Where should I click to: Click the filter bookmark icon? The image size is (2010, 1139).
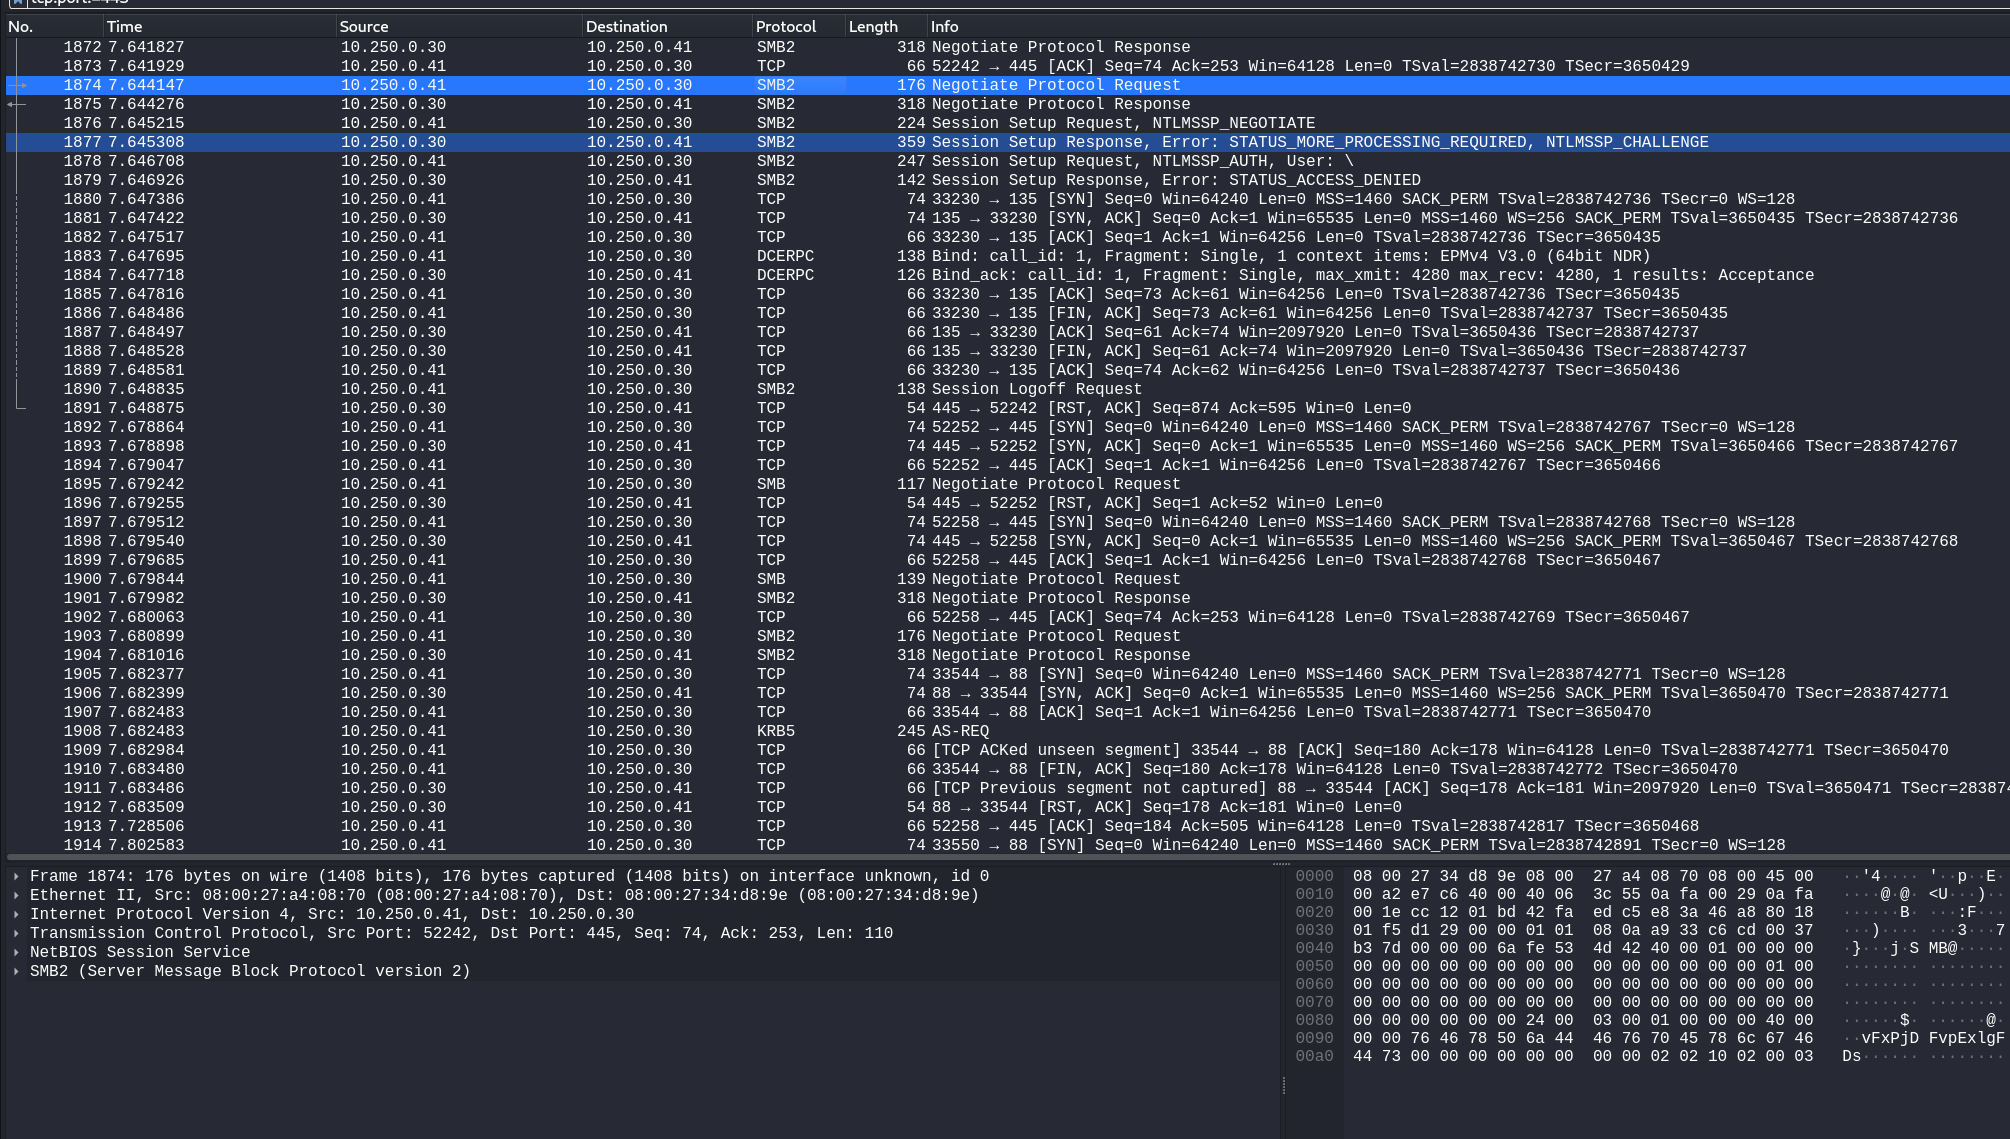[17, 3]
